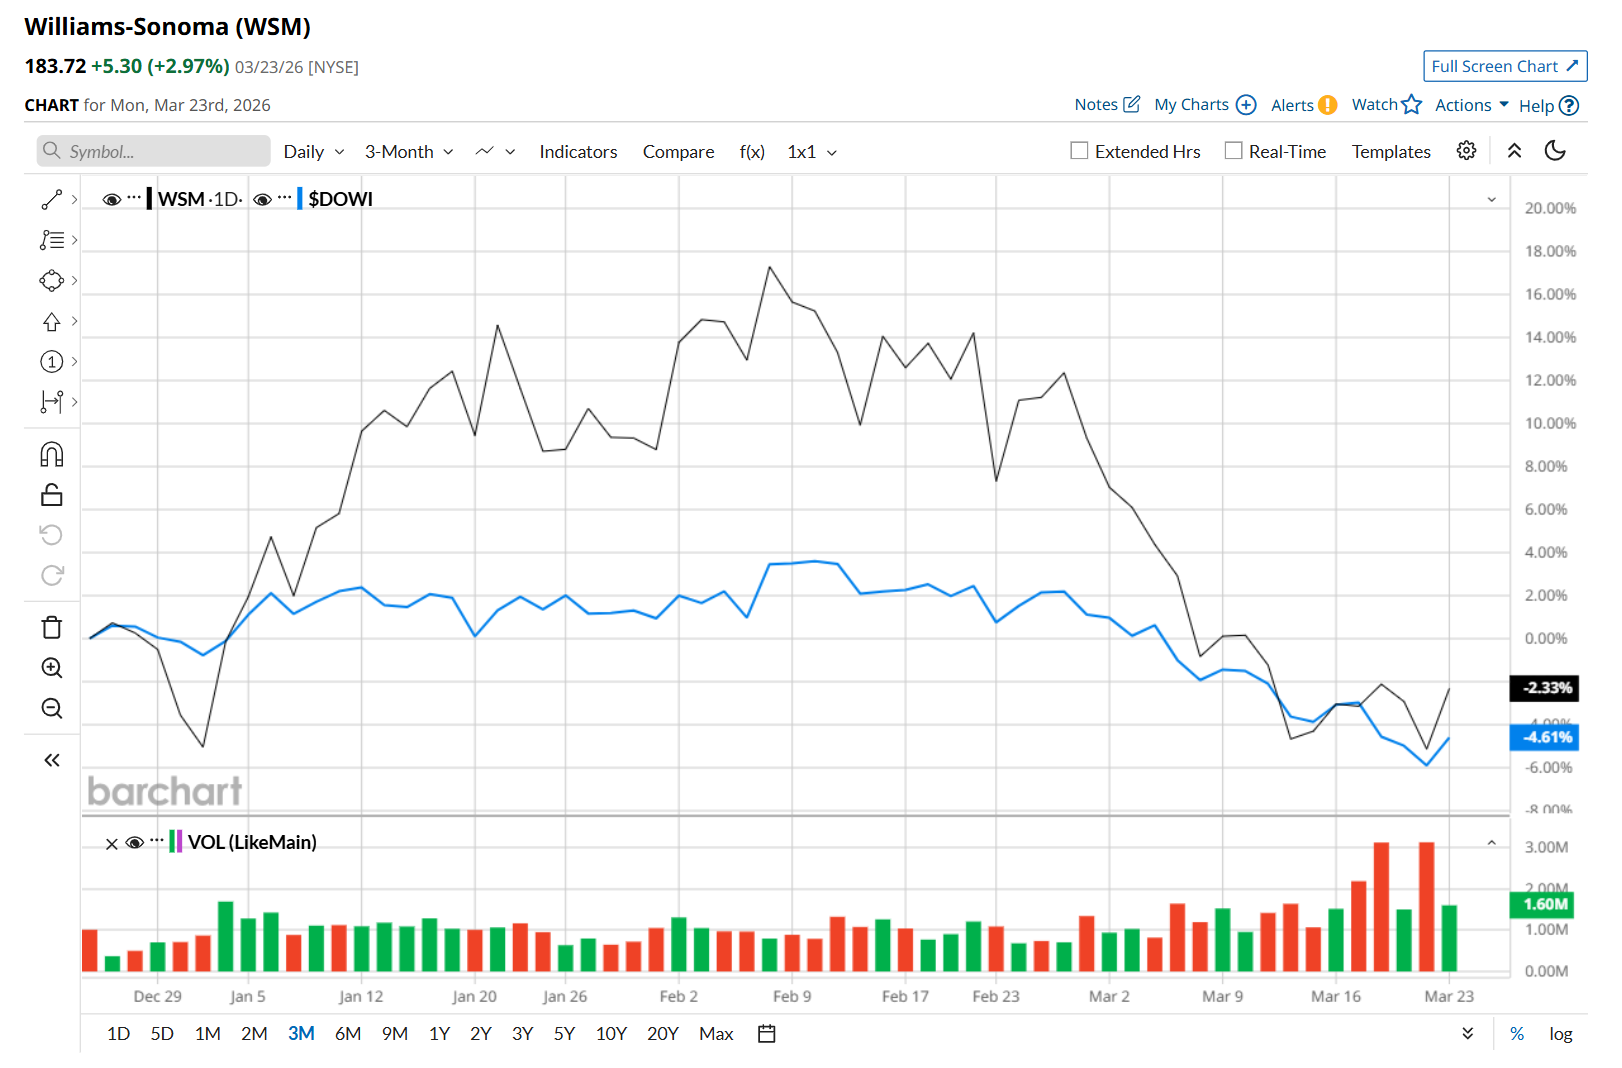Click the Mar 23 volume bar
The image size is (1622, 1068).
click(x=1450, y=938)
